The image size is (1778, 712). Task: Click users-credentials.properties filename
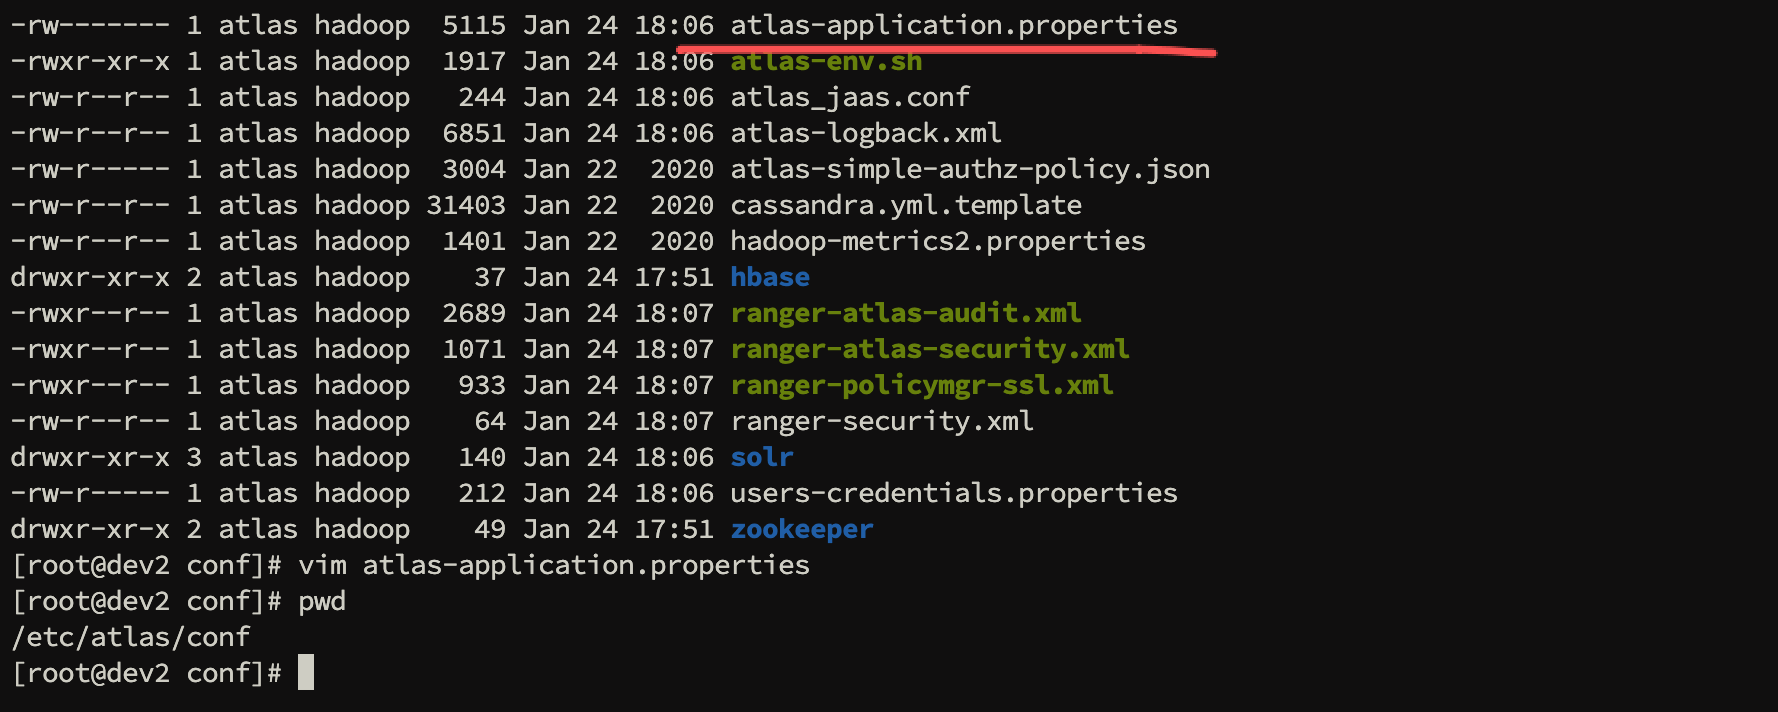tap(953, 493)
